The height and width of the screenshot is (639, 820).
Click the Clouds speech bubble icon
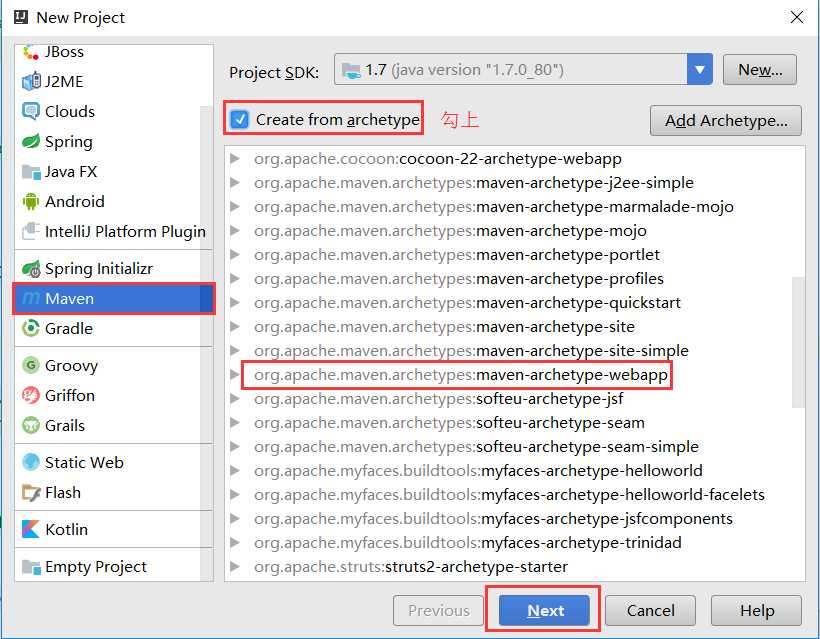31,111
